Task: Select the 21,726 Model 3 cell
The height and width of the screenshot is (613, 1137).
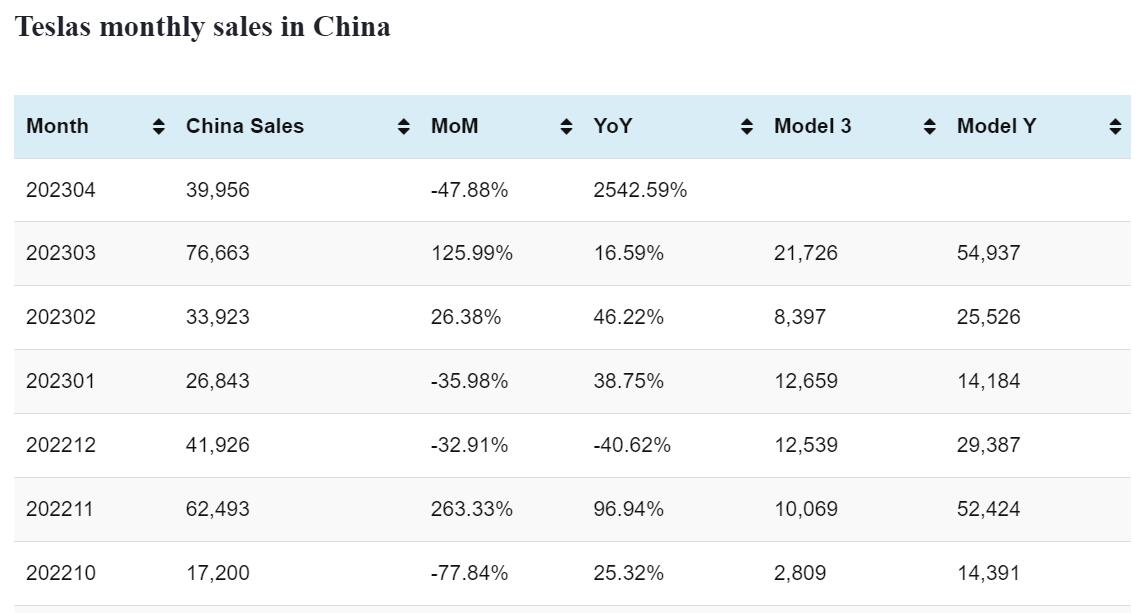Action: 806,253
